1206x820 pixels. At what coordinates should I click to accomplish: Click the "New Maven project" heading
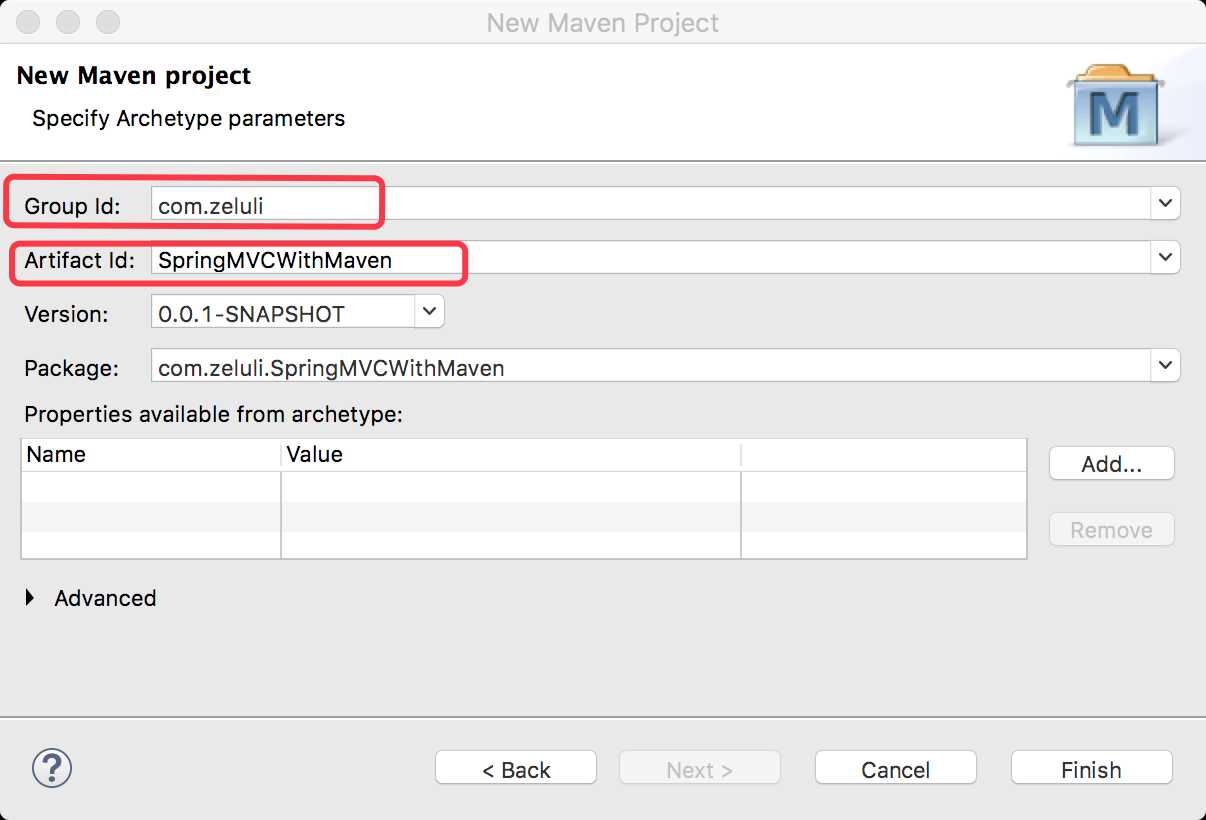(x=134, y=76)
